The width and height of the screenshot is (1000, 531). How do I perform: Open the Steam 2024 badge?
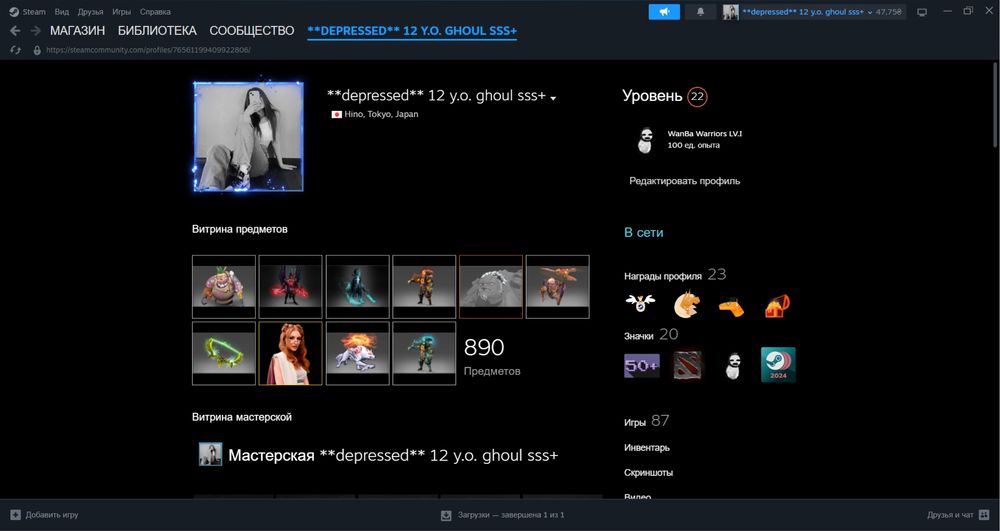[778, 365]
